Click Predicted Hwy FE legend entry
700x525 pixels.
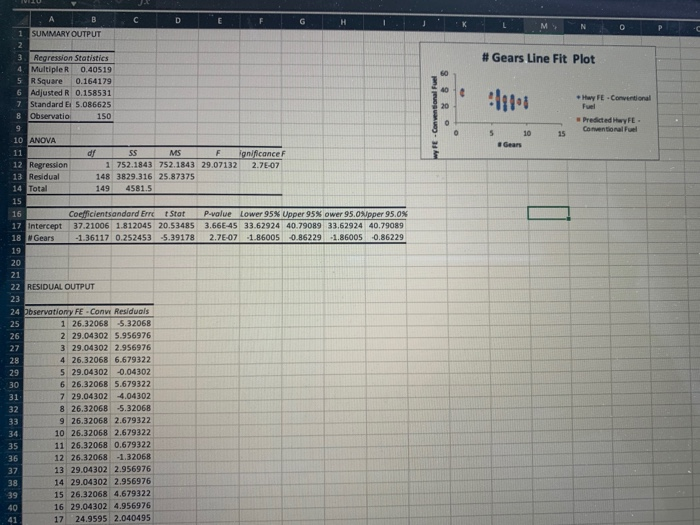pos(607,125)
